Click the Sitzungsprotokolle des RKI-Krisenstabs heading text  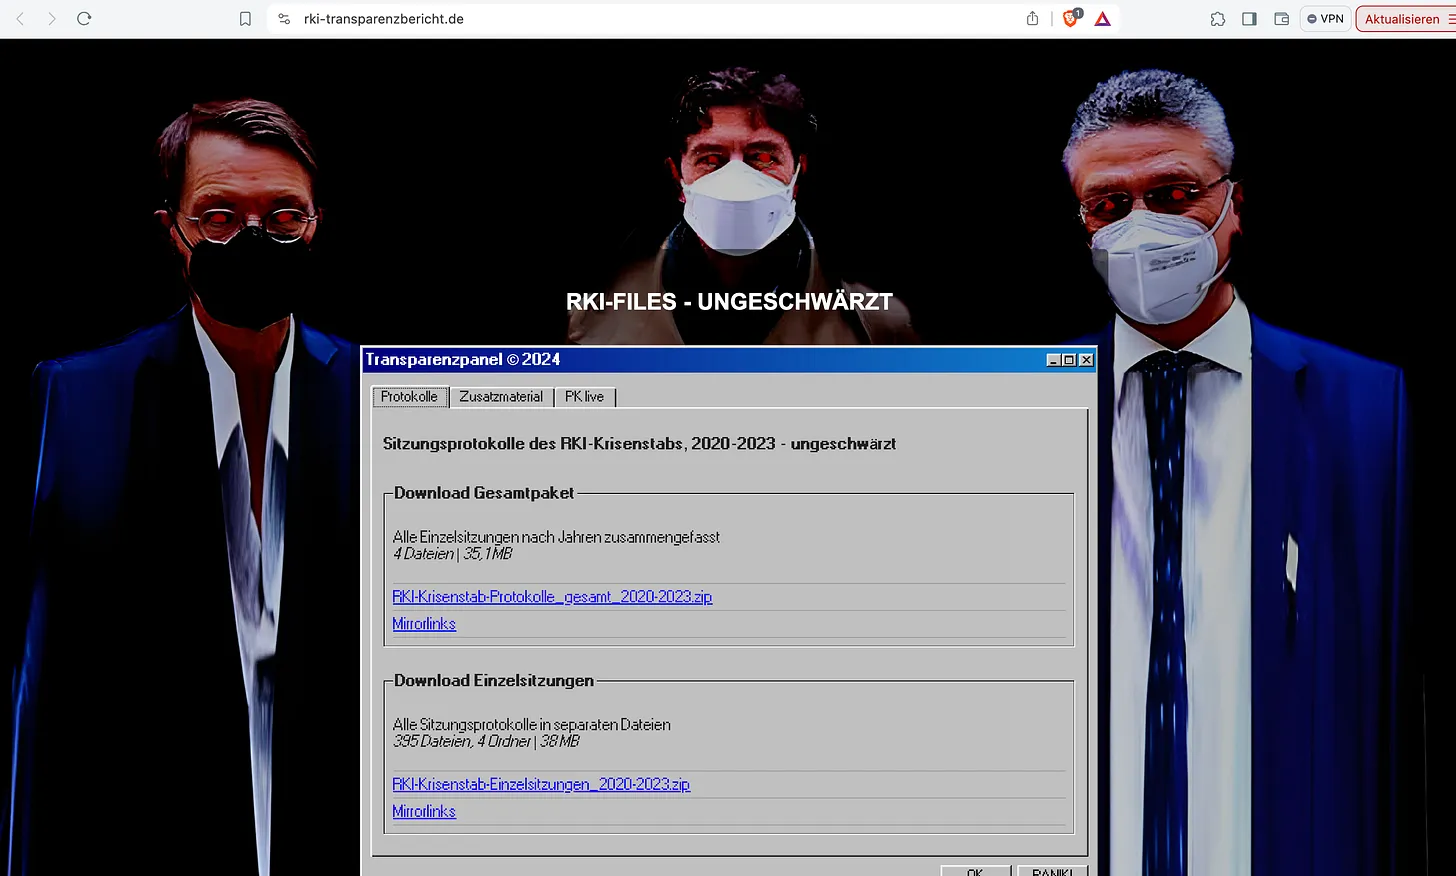(x=639, y=444)
